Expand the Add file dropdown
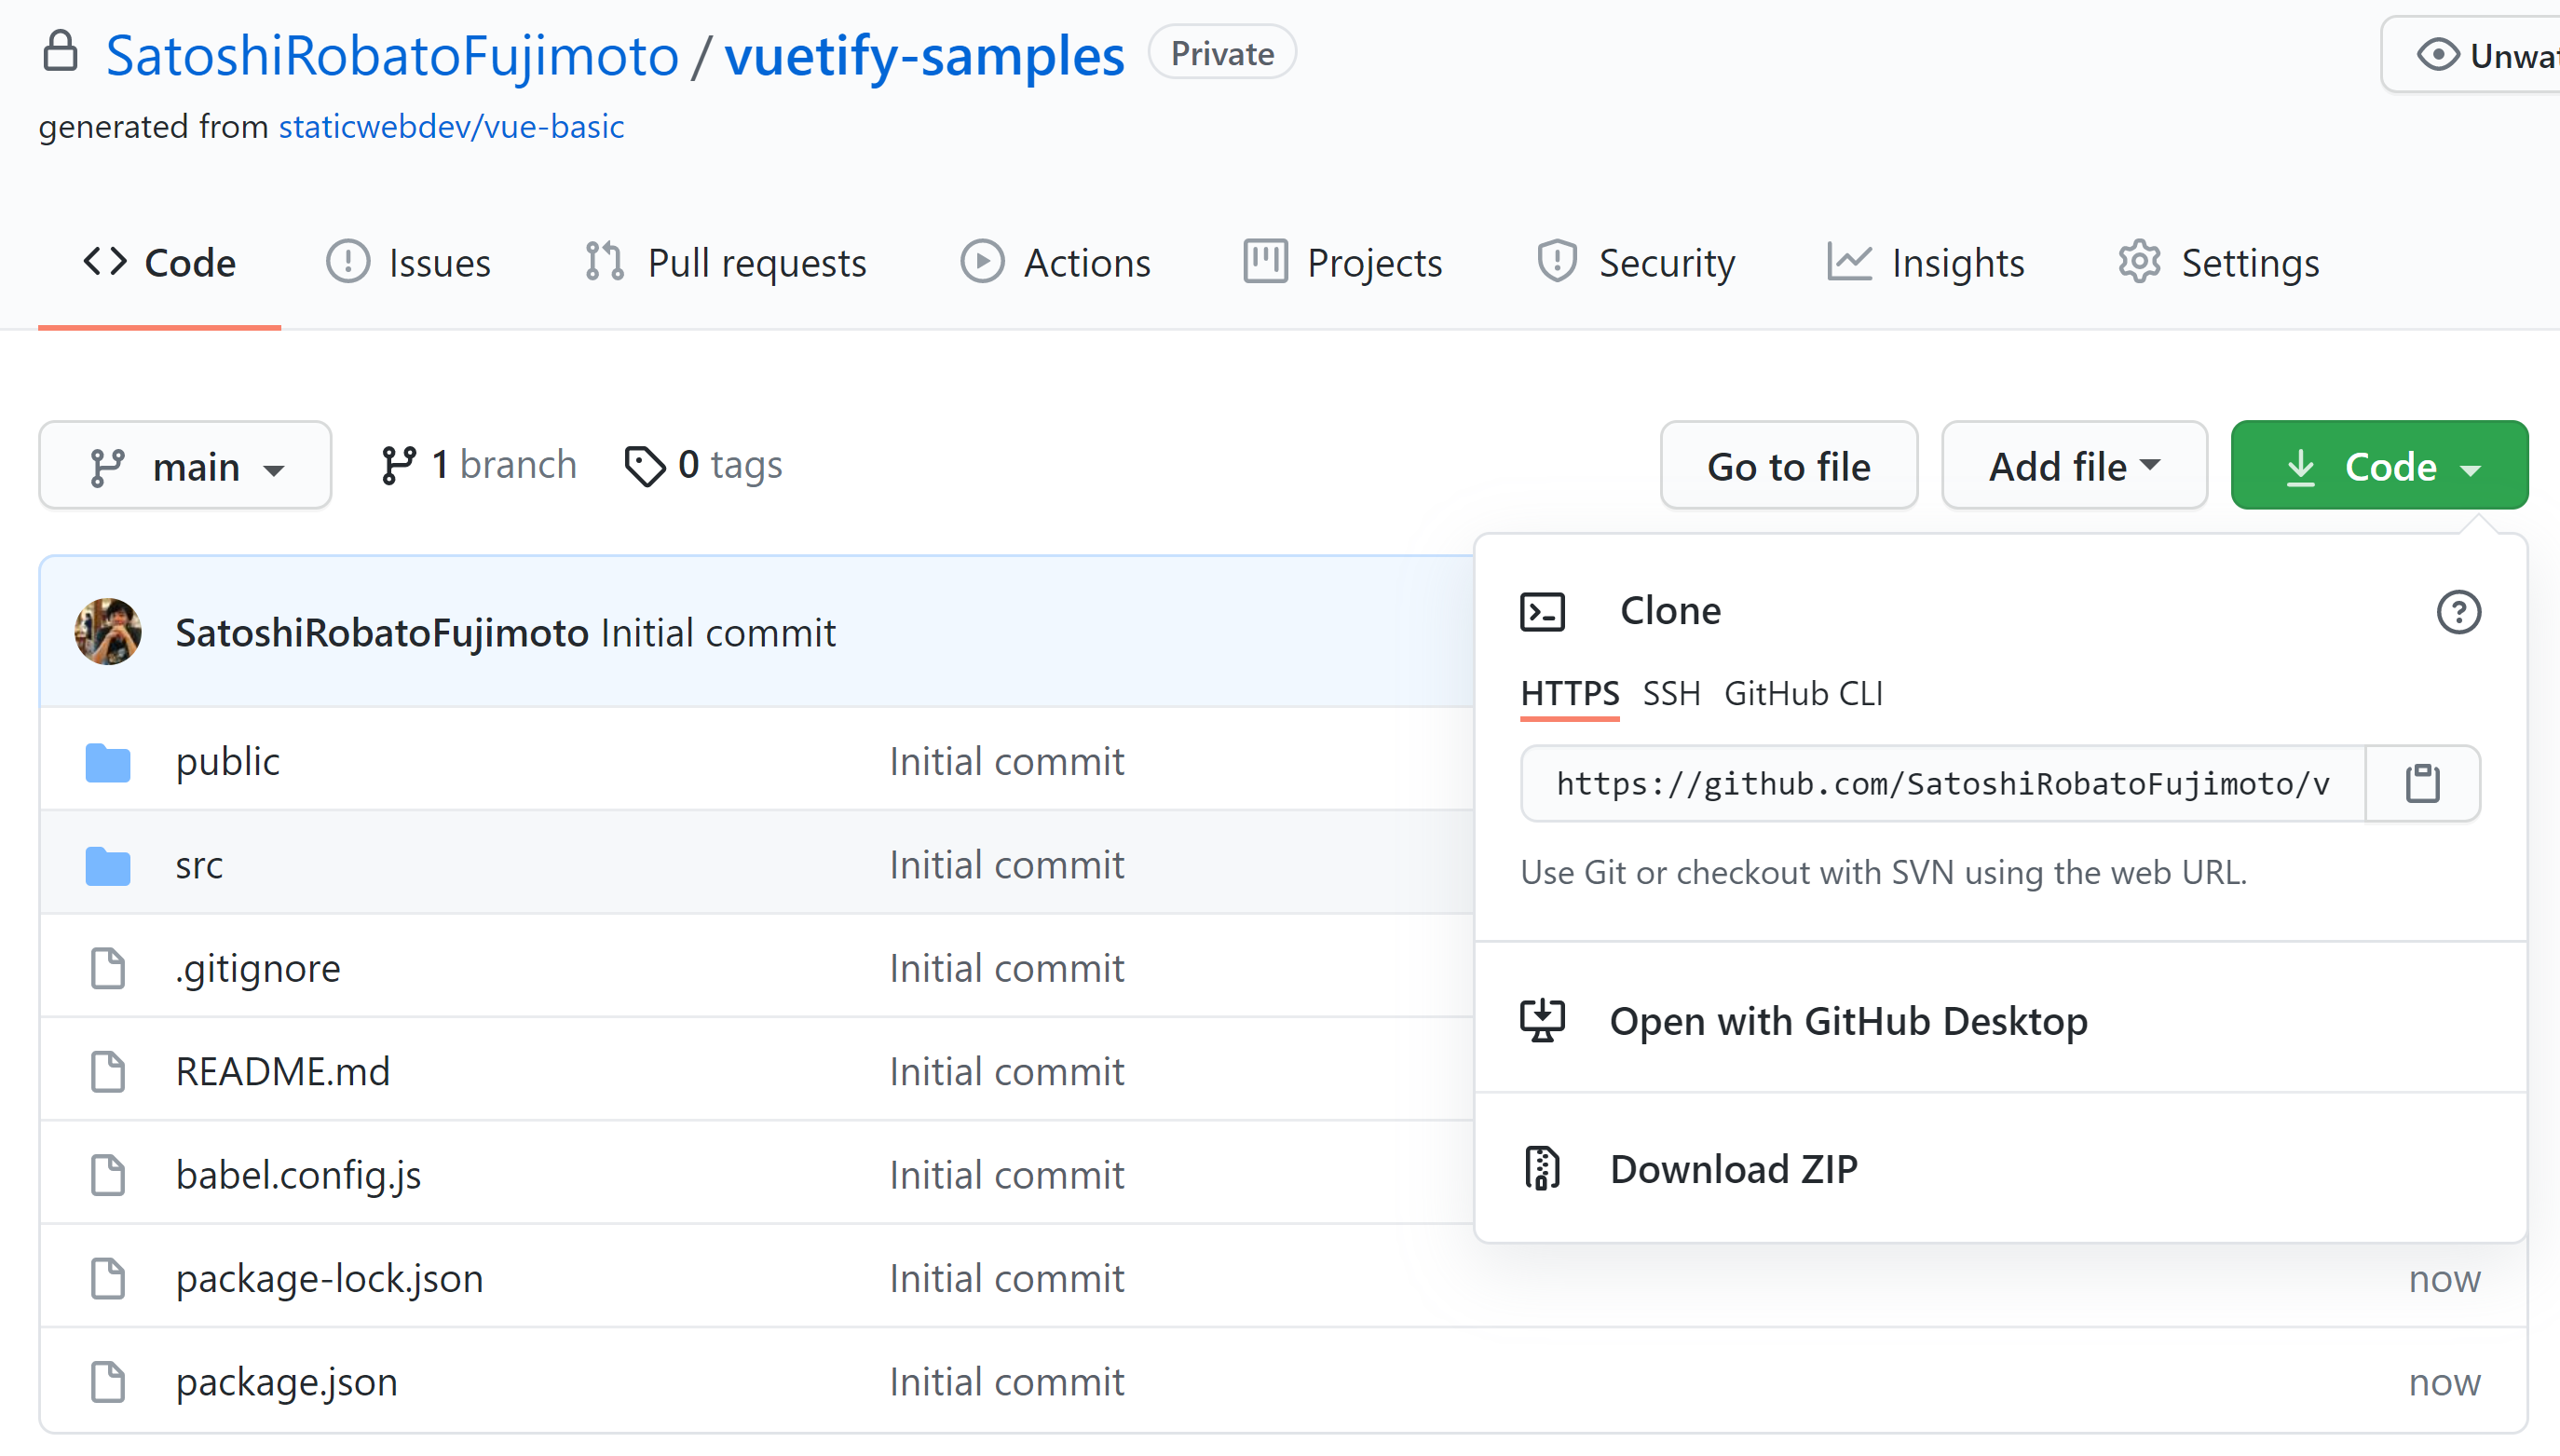Viewport: 2560px width, 1456px height. point(2073,465)
